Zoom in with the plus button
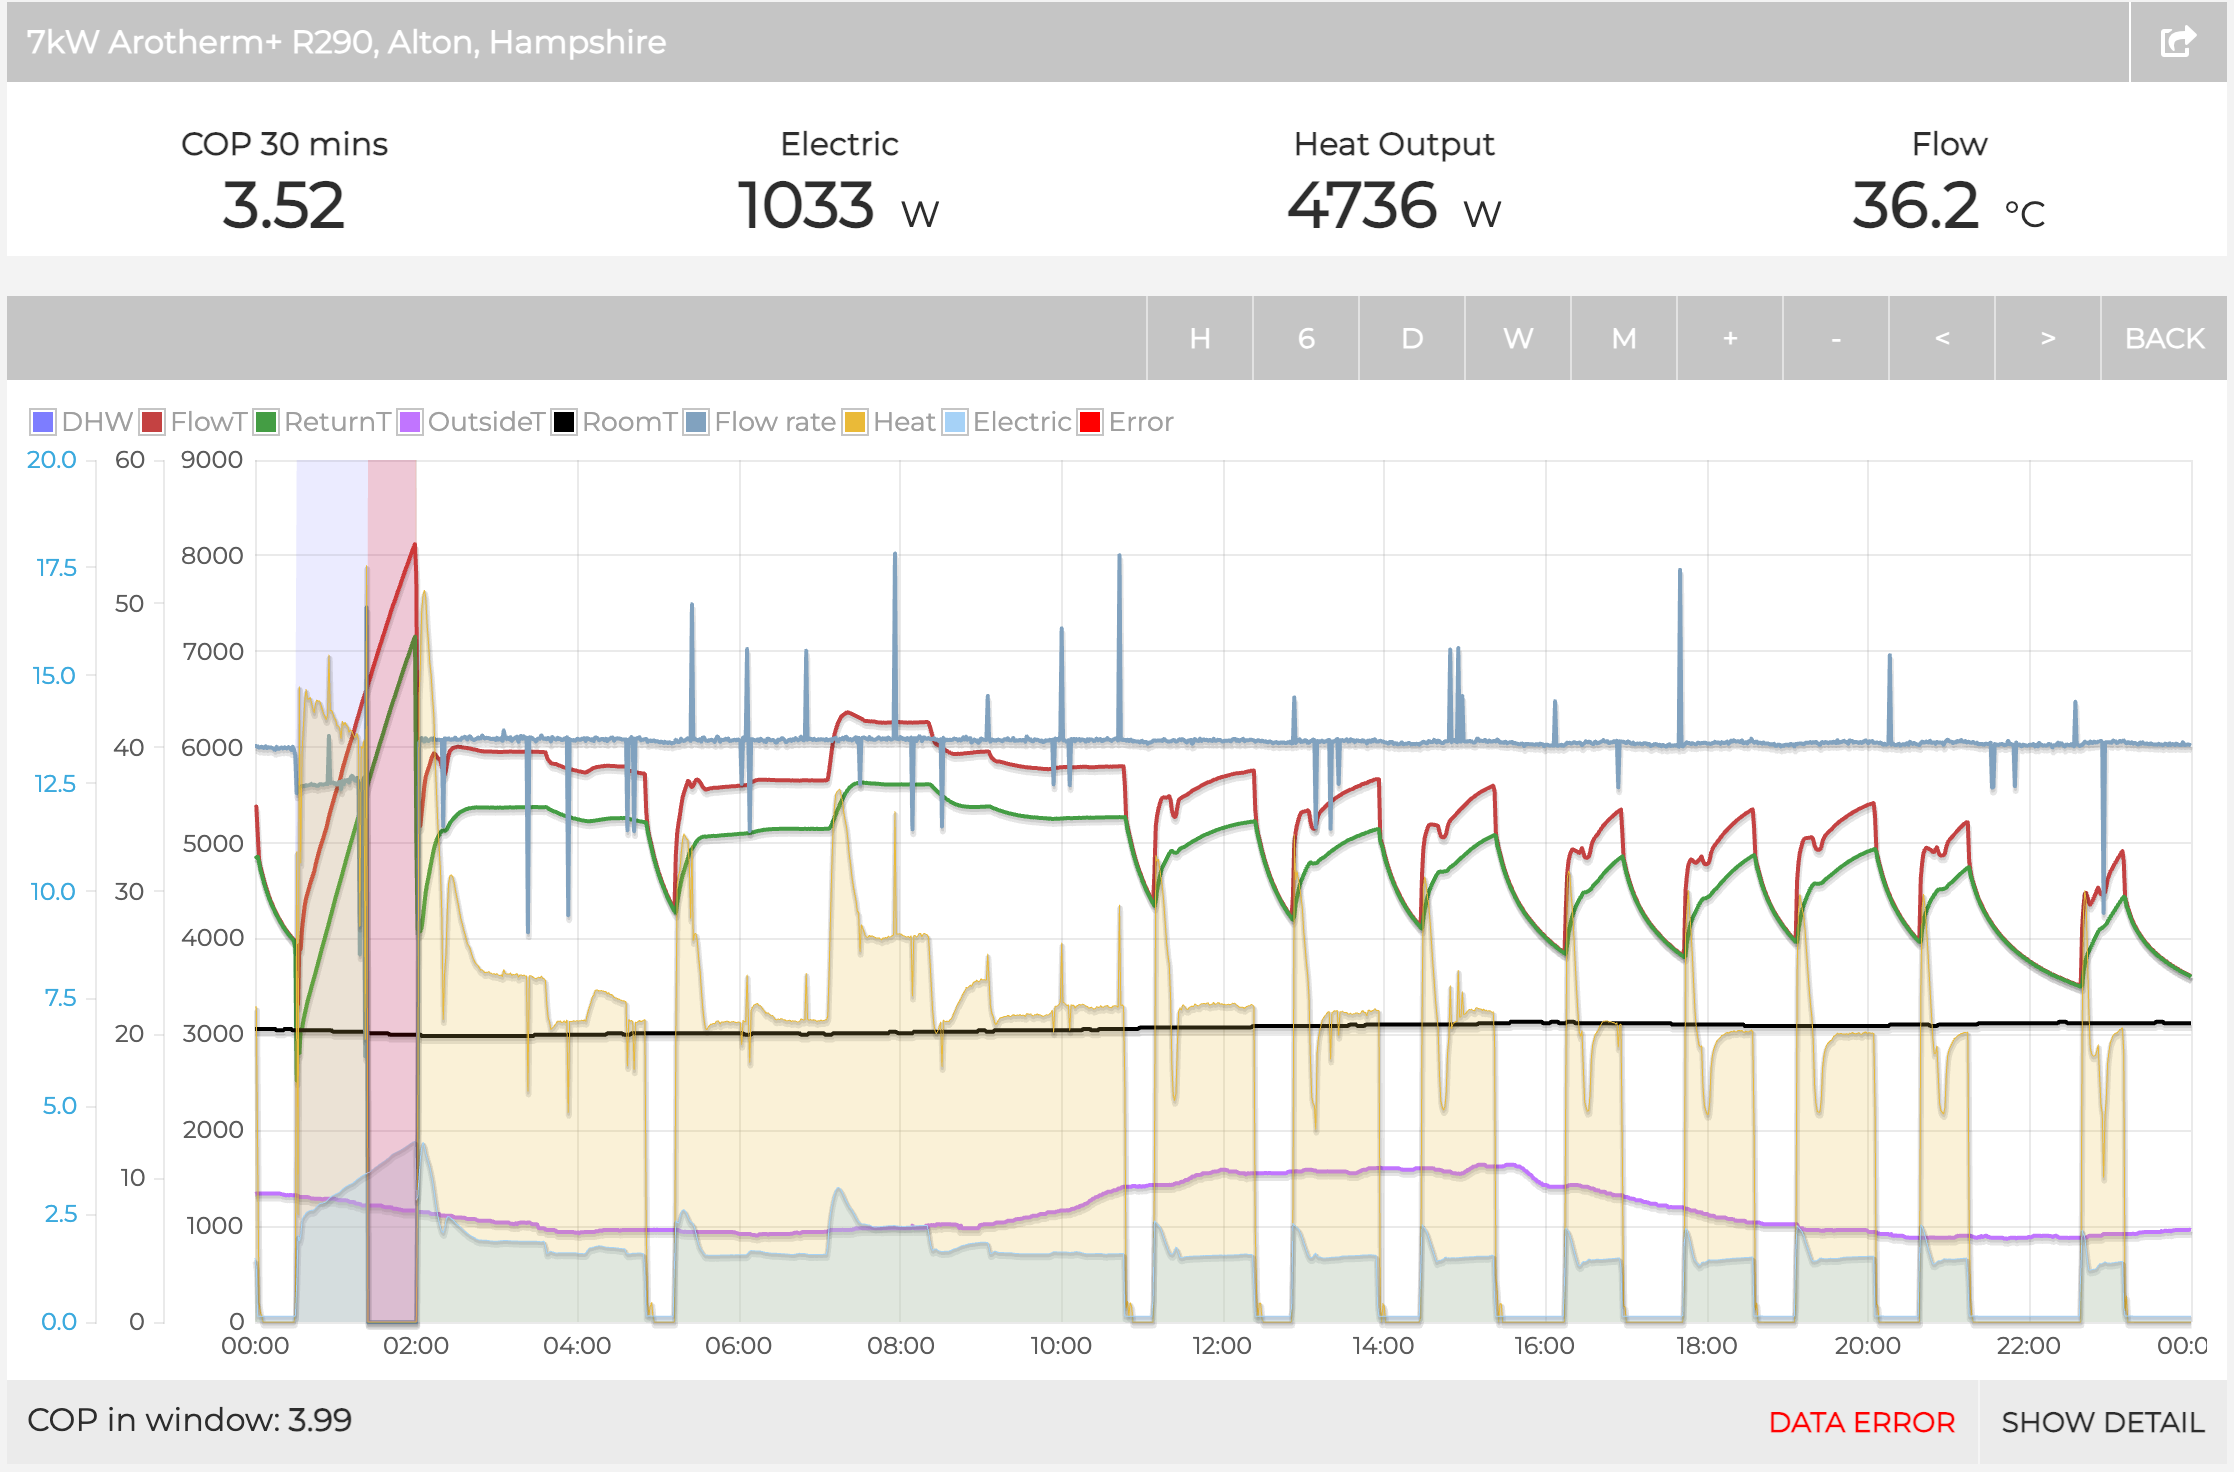This screenshot has width=2234, height=1472. [1729, 339]
